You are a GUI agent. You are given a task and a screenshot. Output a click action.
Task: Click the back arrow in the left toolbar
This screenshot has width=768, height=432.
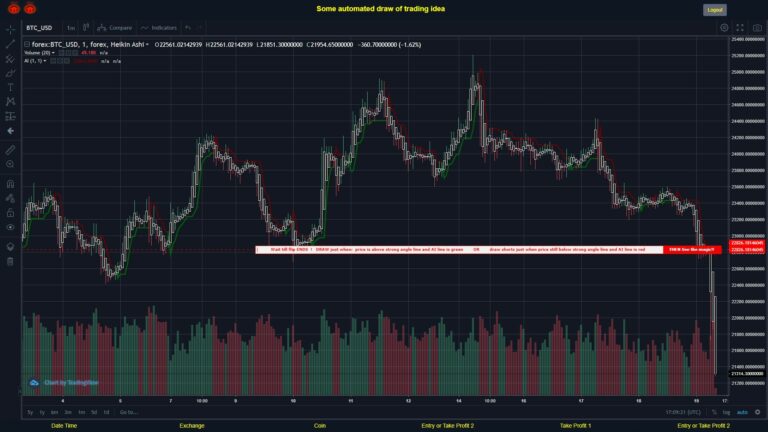point(10,131)
